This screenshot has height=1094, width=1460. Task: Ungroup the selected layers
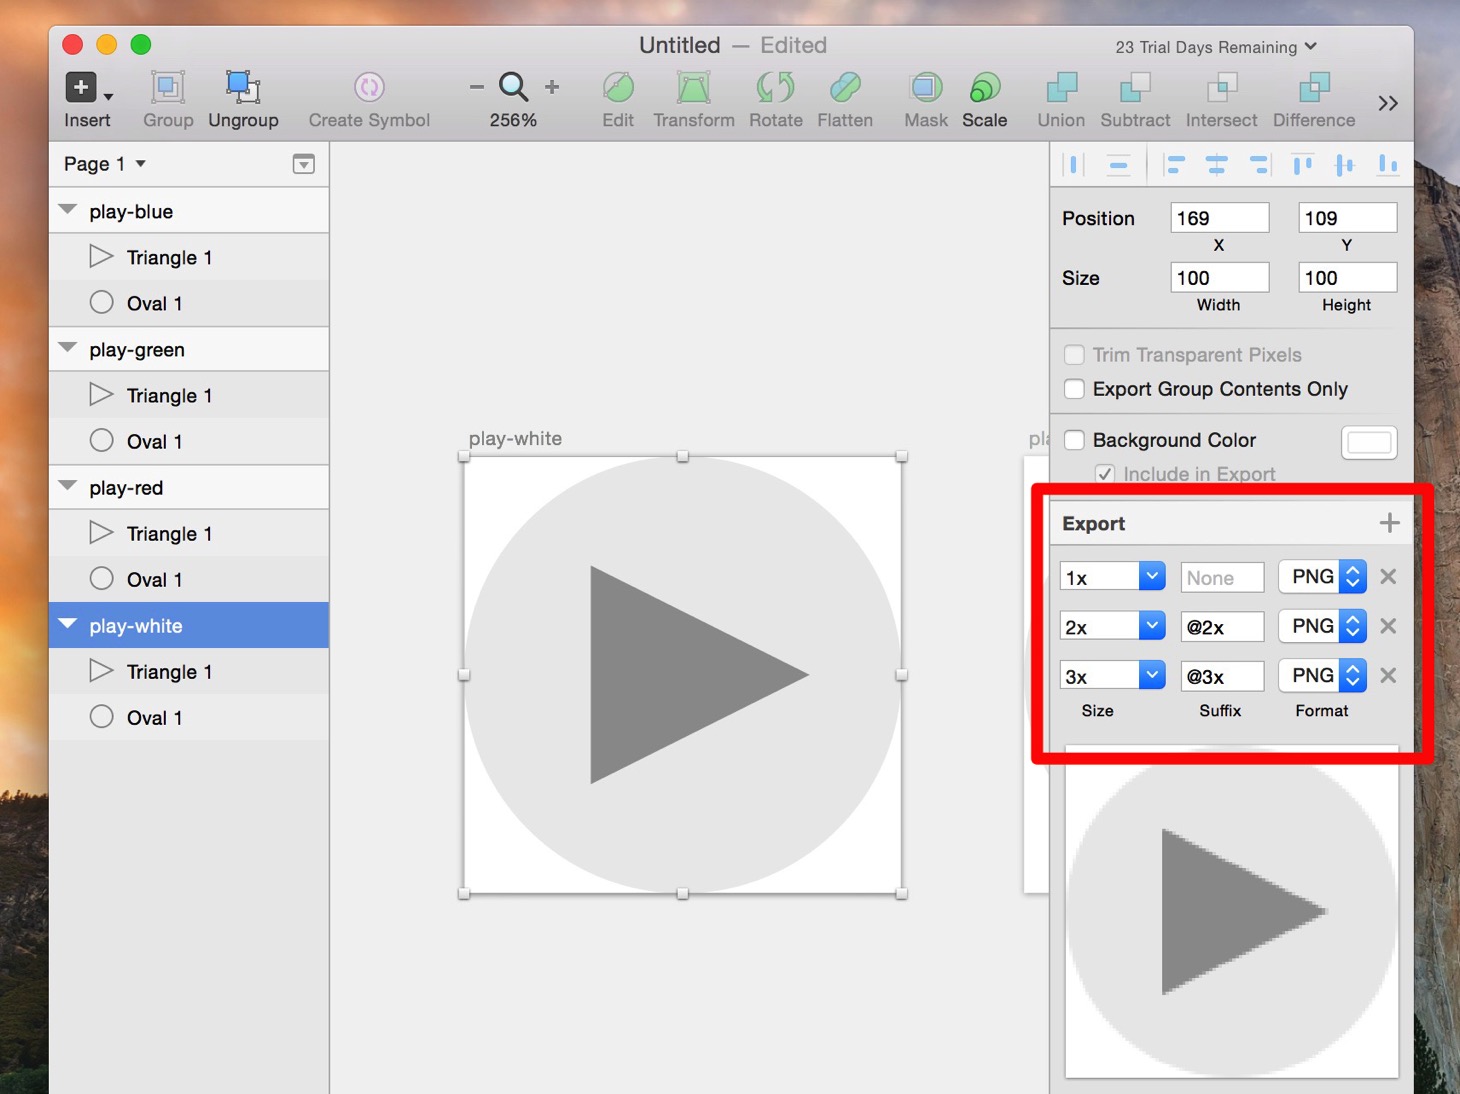coord(243,100)
